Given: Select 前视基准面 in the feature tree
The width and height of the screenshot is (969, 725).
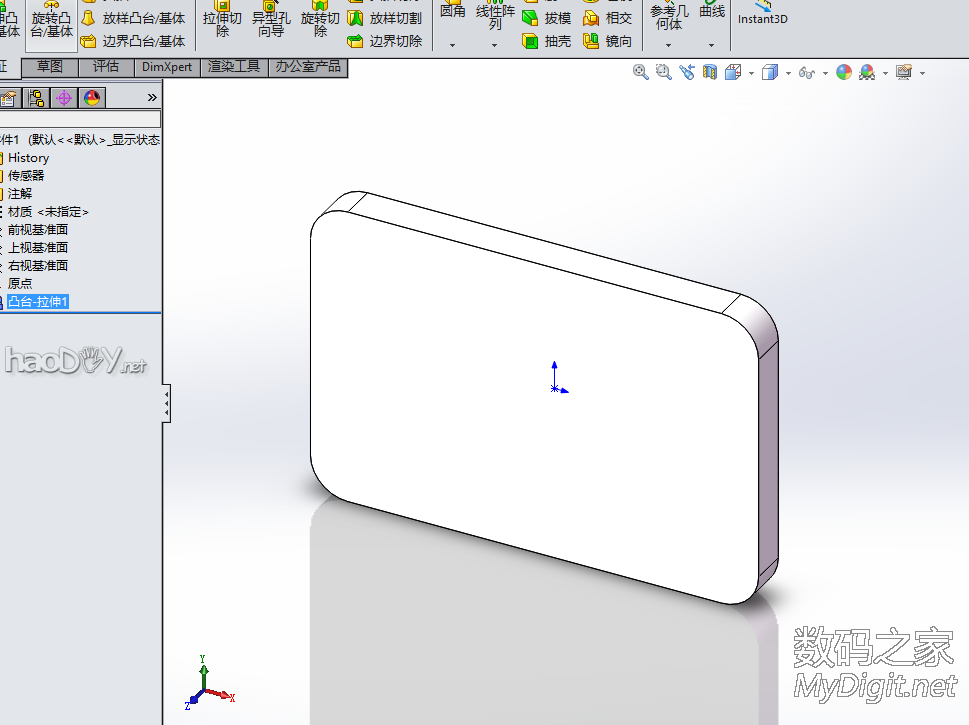Looking at the screenshot, I should pyautogui.click(x=38, y=229).
